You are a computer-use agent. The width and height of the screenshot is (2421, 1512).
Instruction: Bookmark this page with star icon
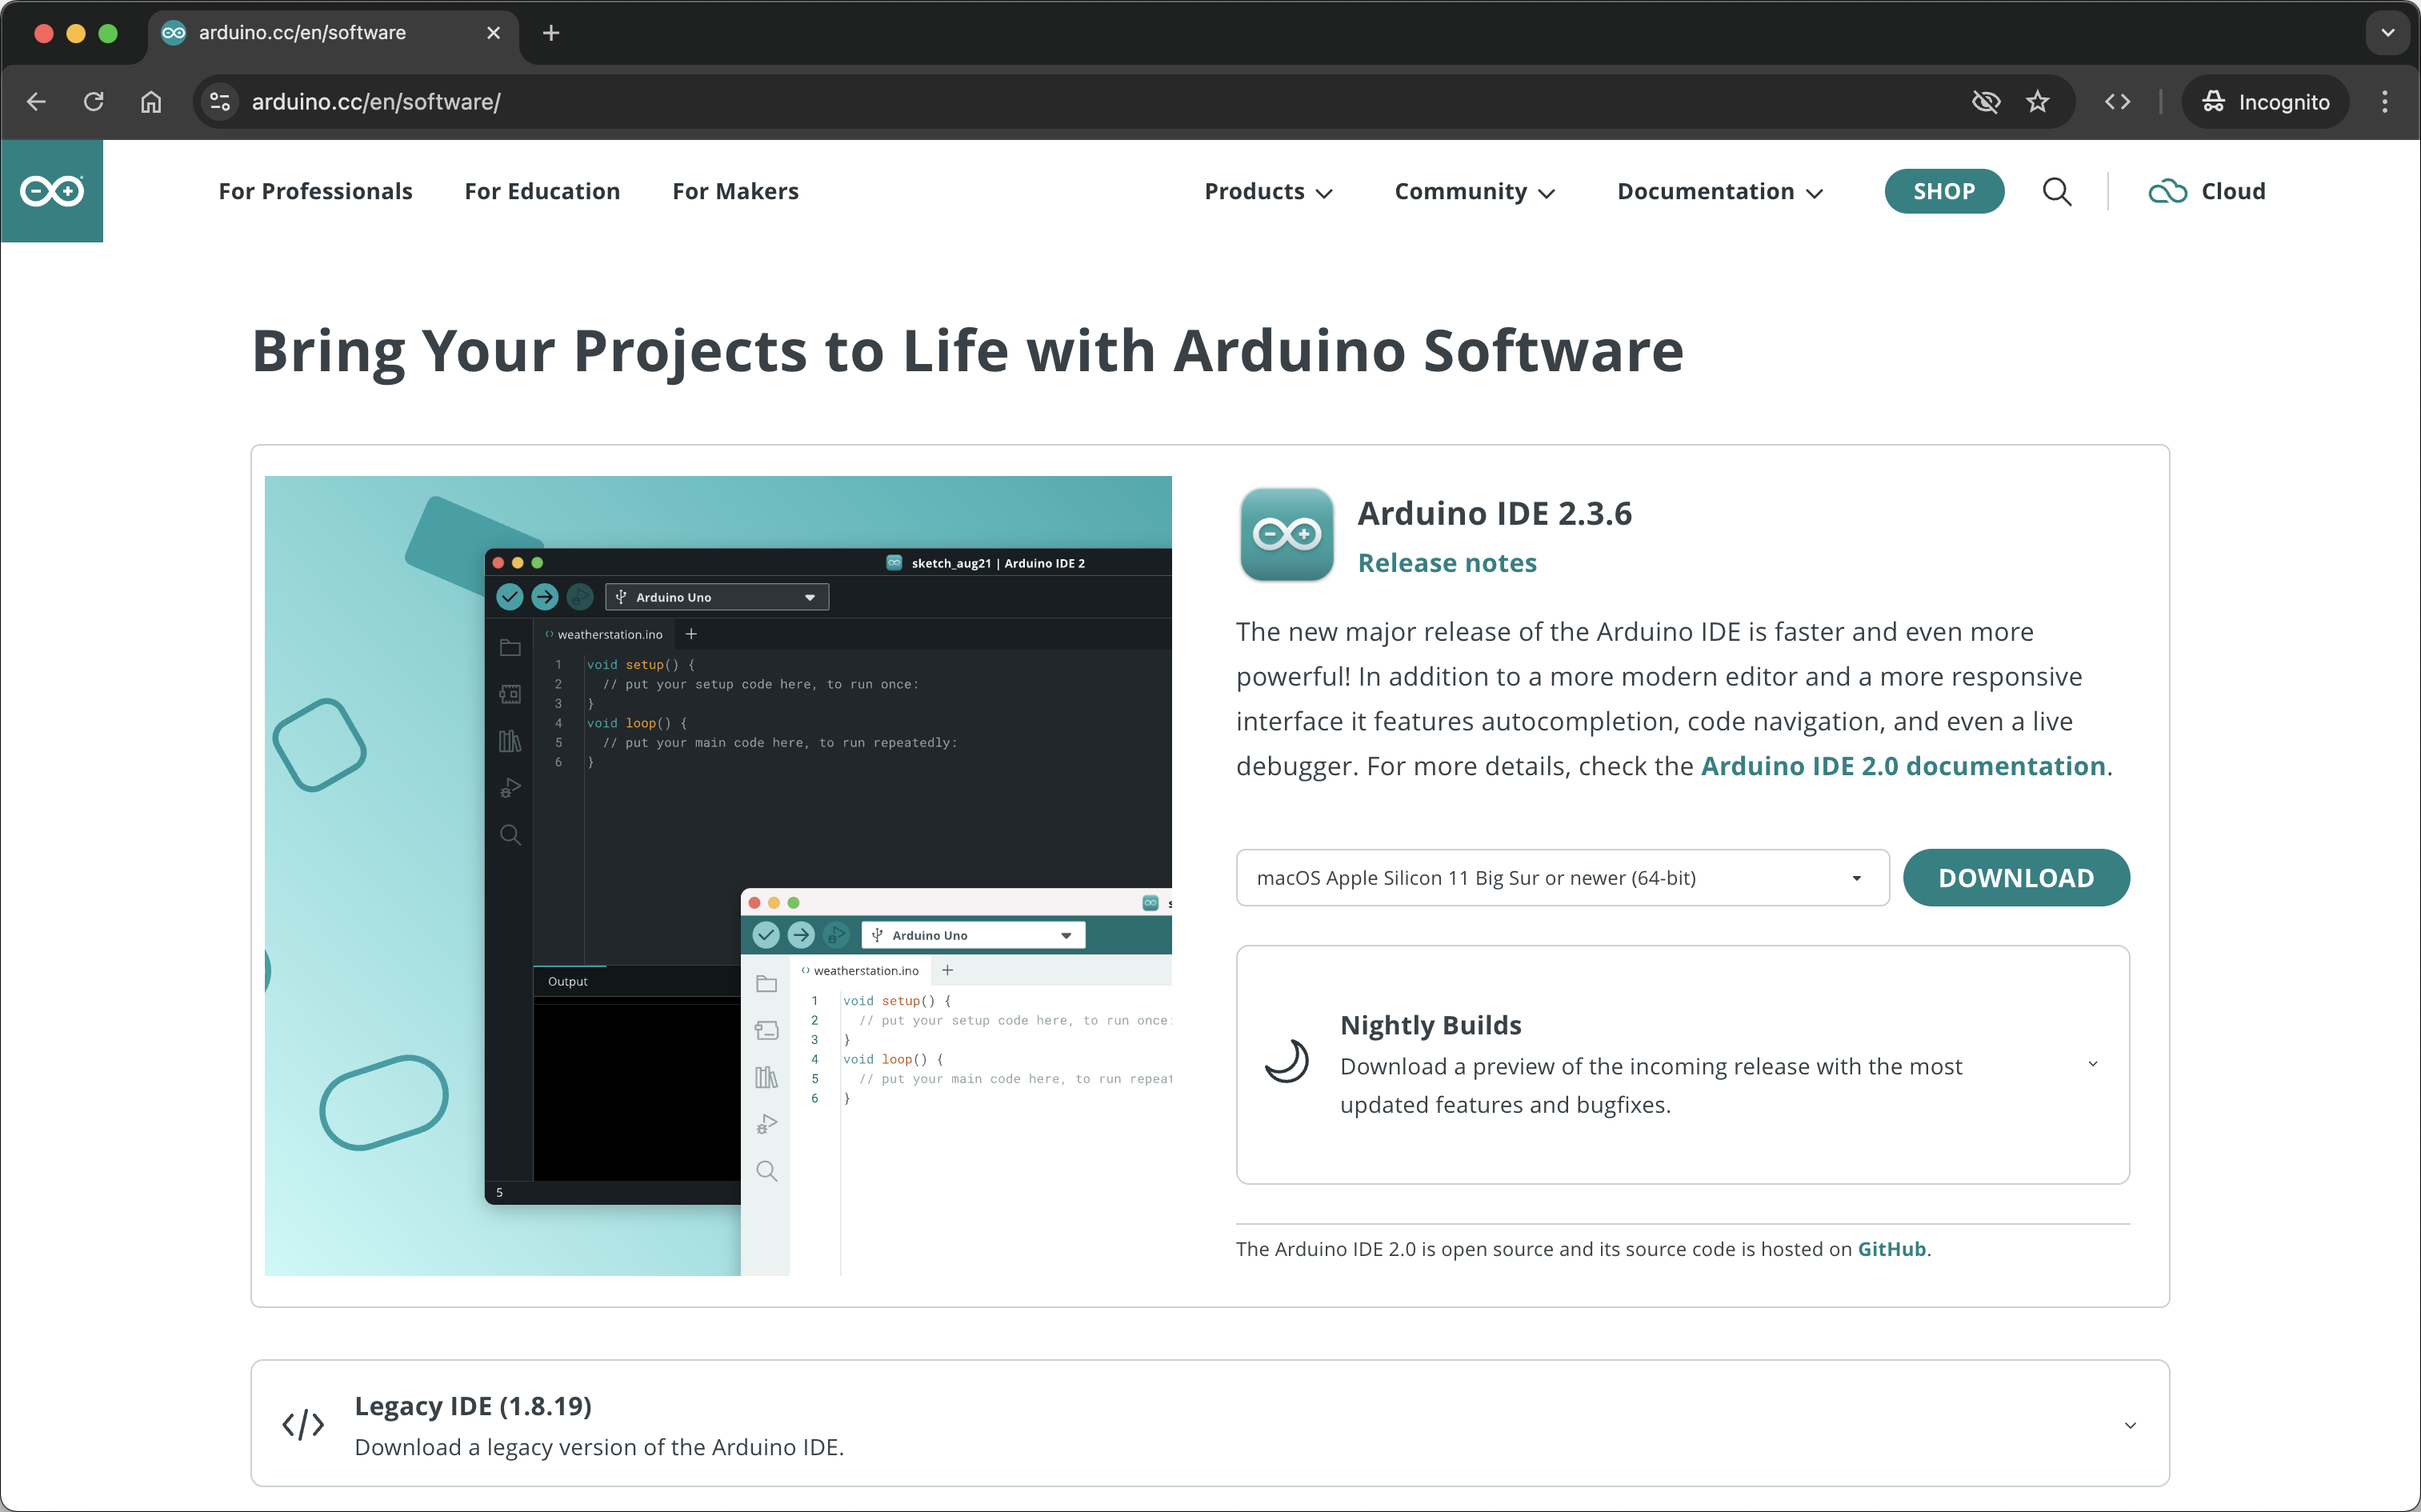(x=2037, y=102)
